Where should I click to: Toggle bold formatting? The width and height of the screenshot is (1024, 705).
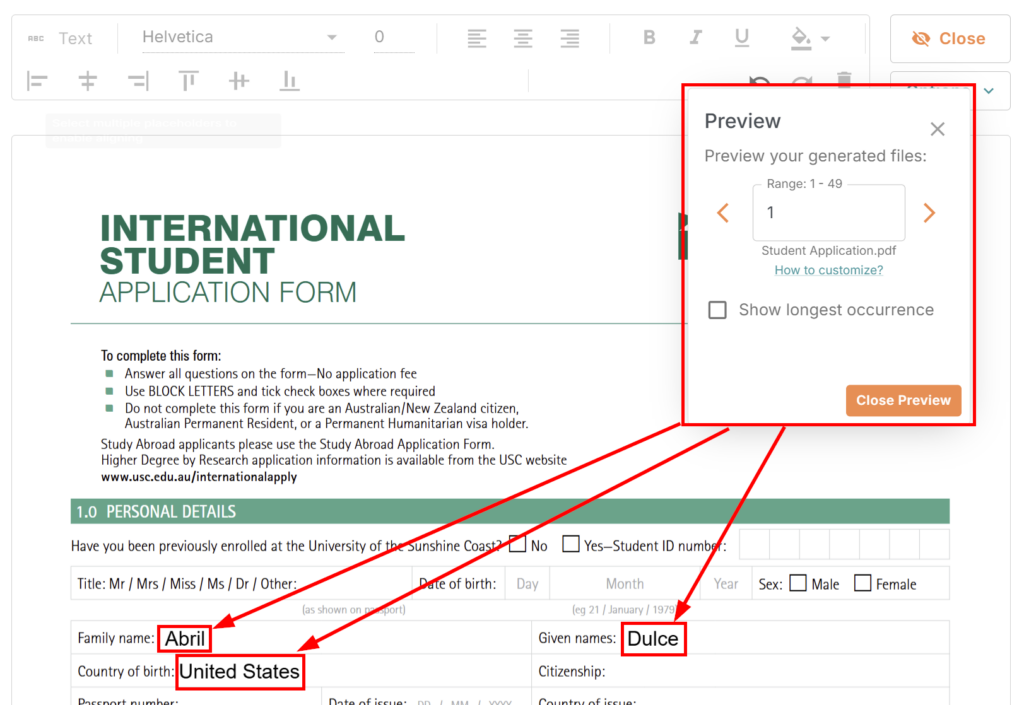[x=649, y=38]
